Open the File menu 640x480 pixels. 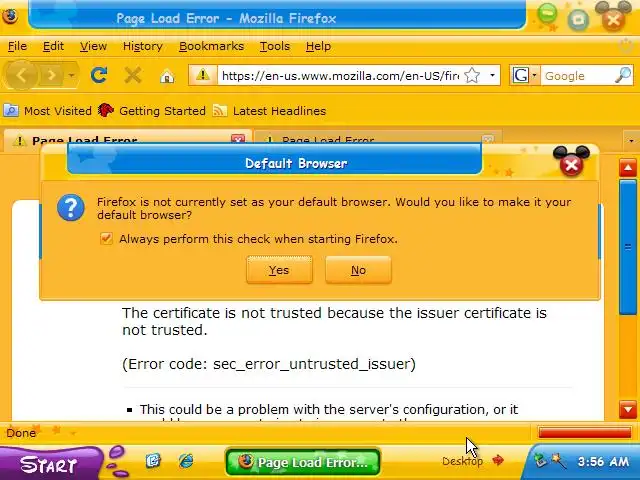(17, 46)
